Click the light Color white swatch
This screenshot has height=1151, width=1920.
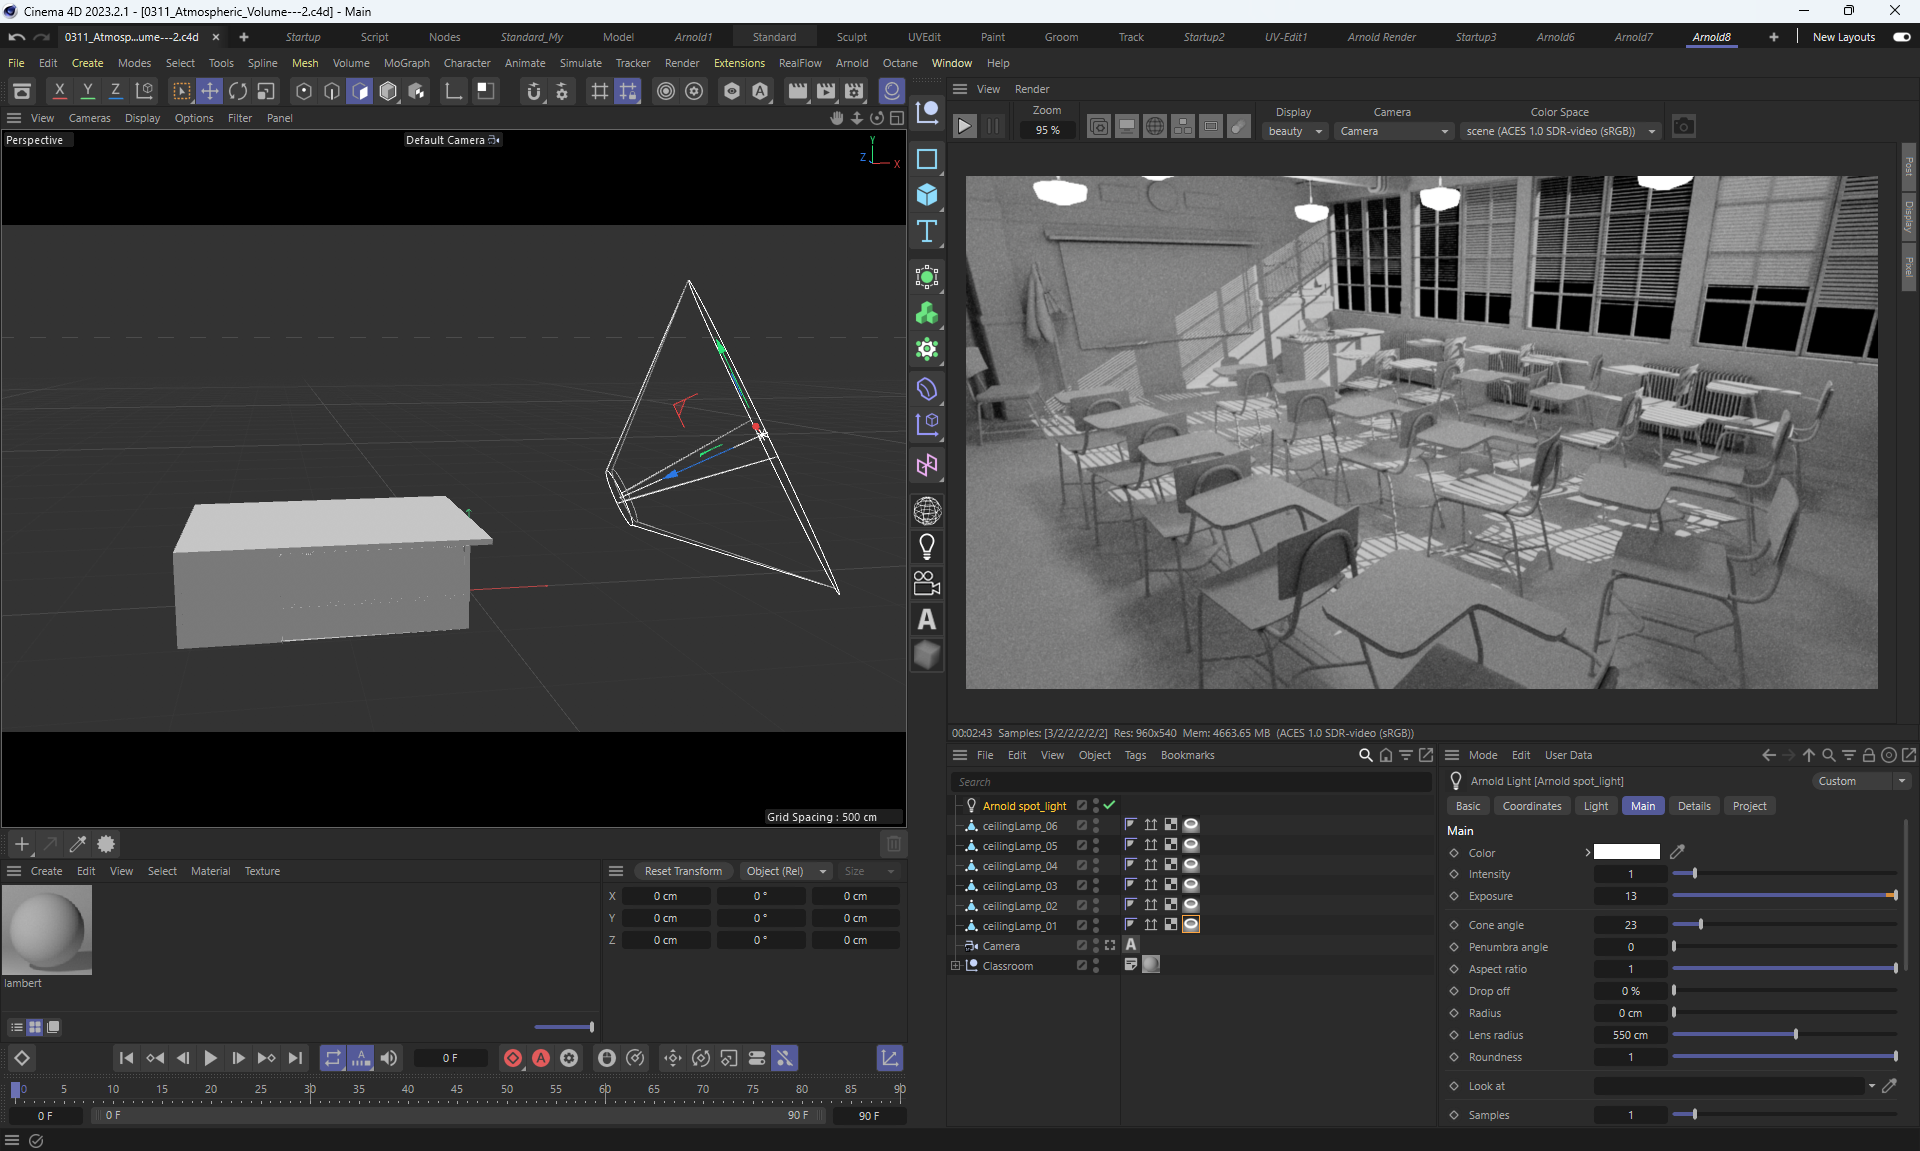[x=1626, y=852]
